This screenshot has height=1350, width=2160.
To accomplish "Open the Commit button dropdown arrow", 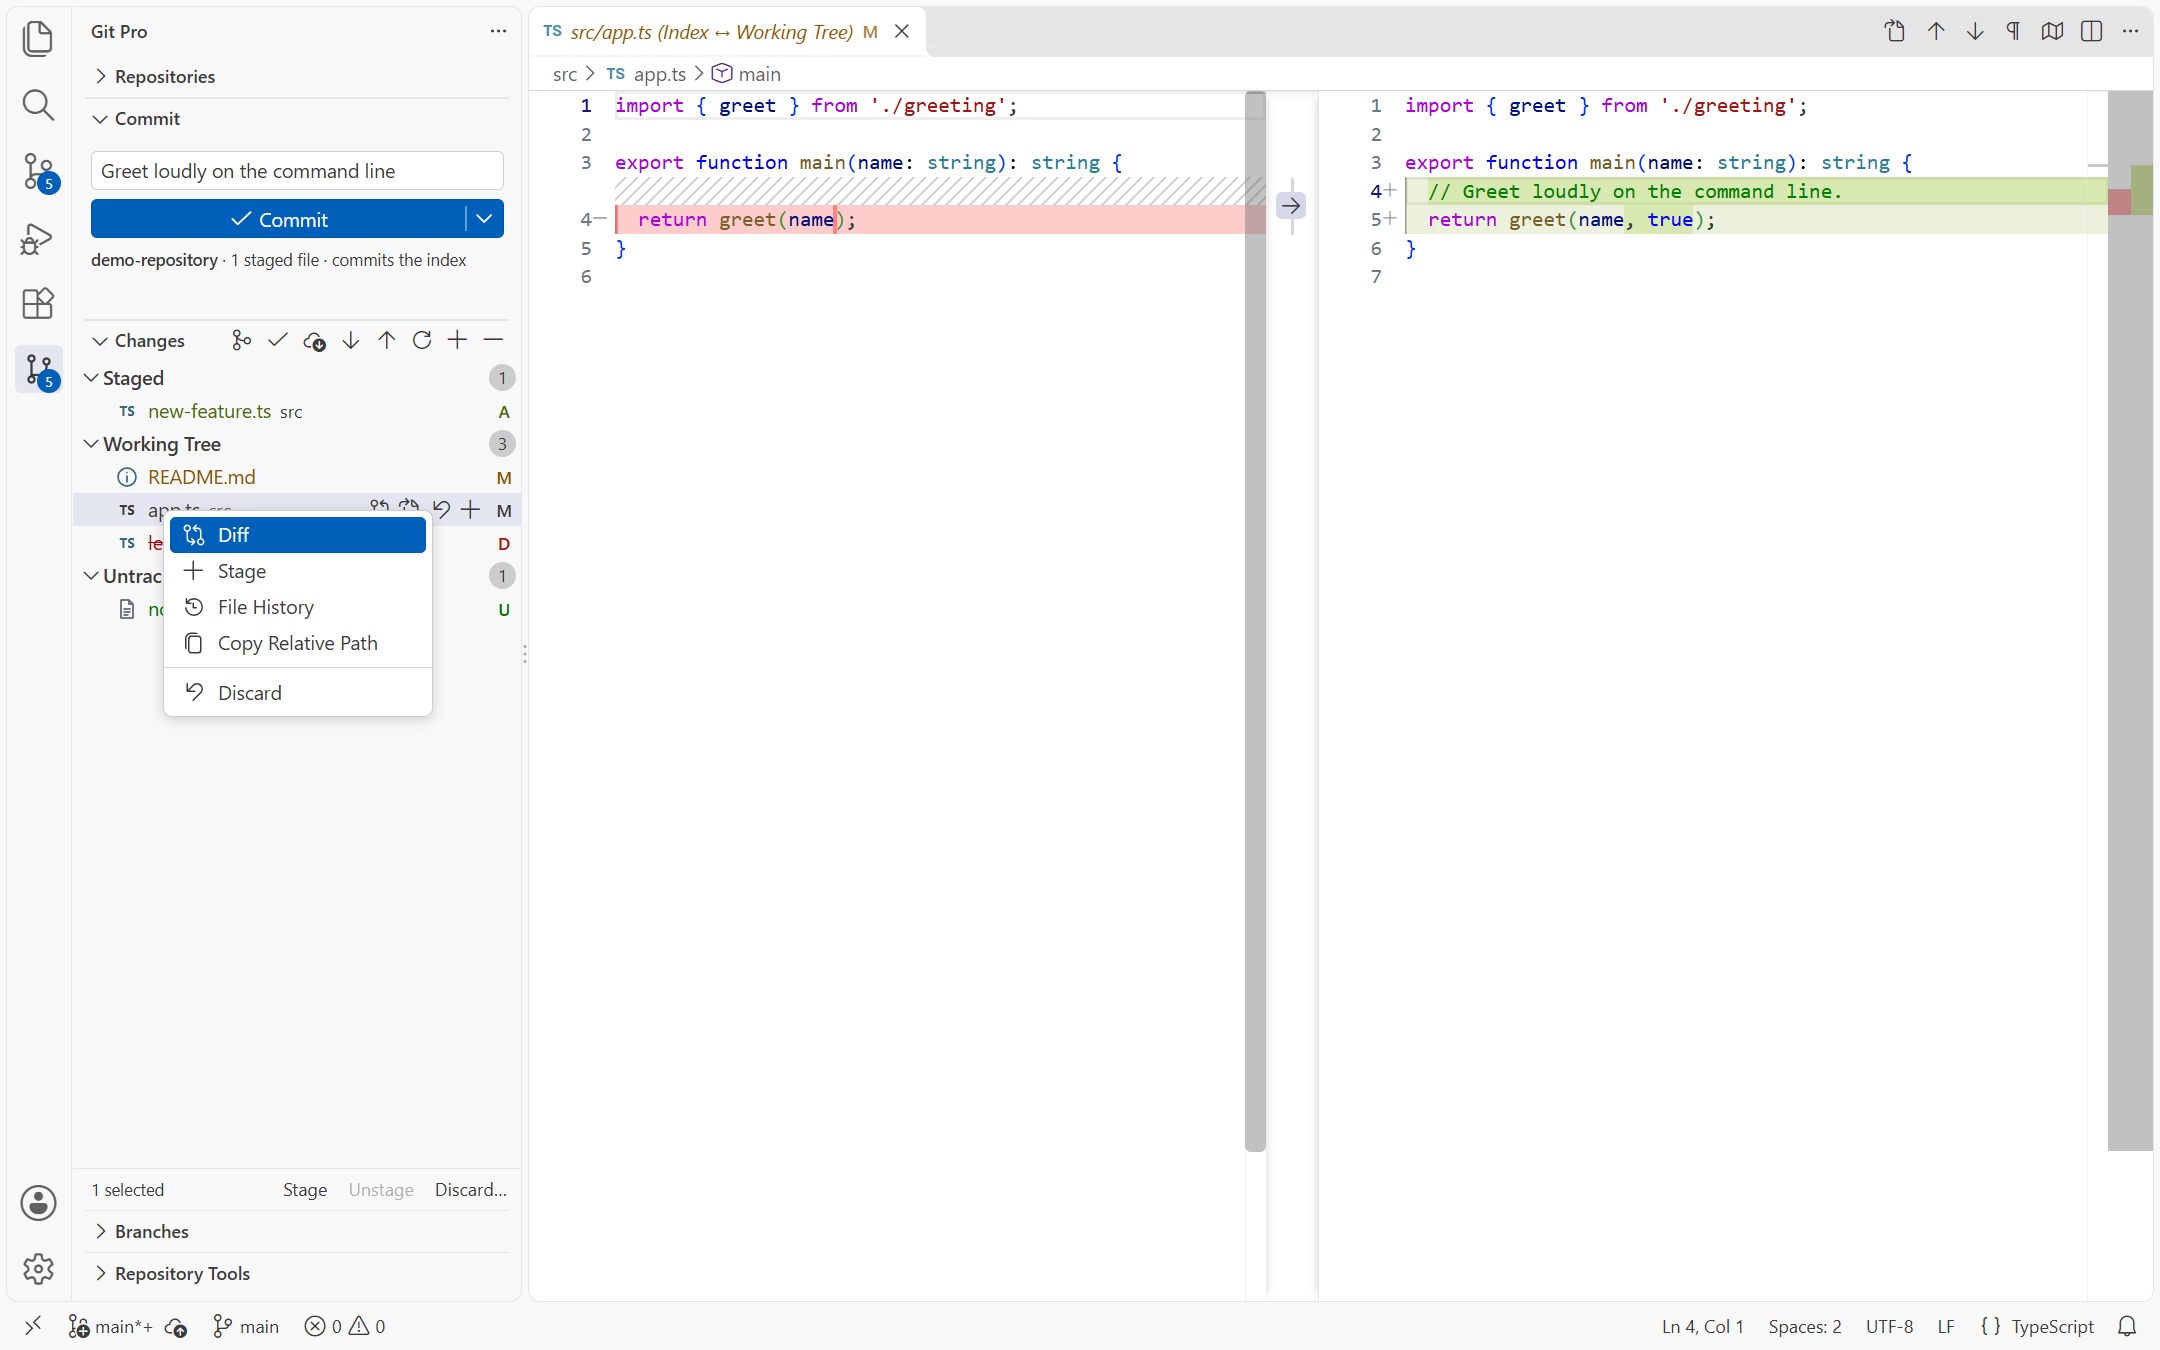I will tap(485, 218).
